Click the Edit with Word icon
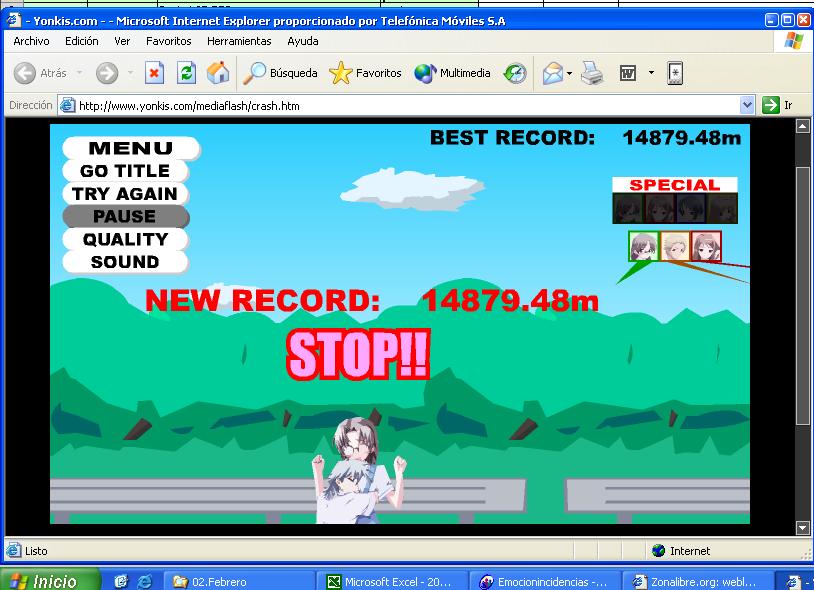Screen dimensions: 814x590 628,73
